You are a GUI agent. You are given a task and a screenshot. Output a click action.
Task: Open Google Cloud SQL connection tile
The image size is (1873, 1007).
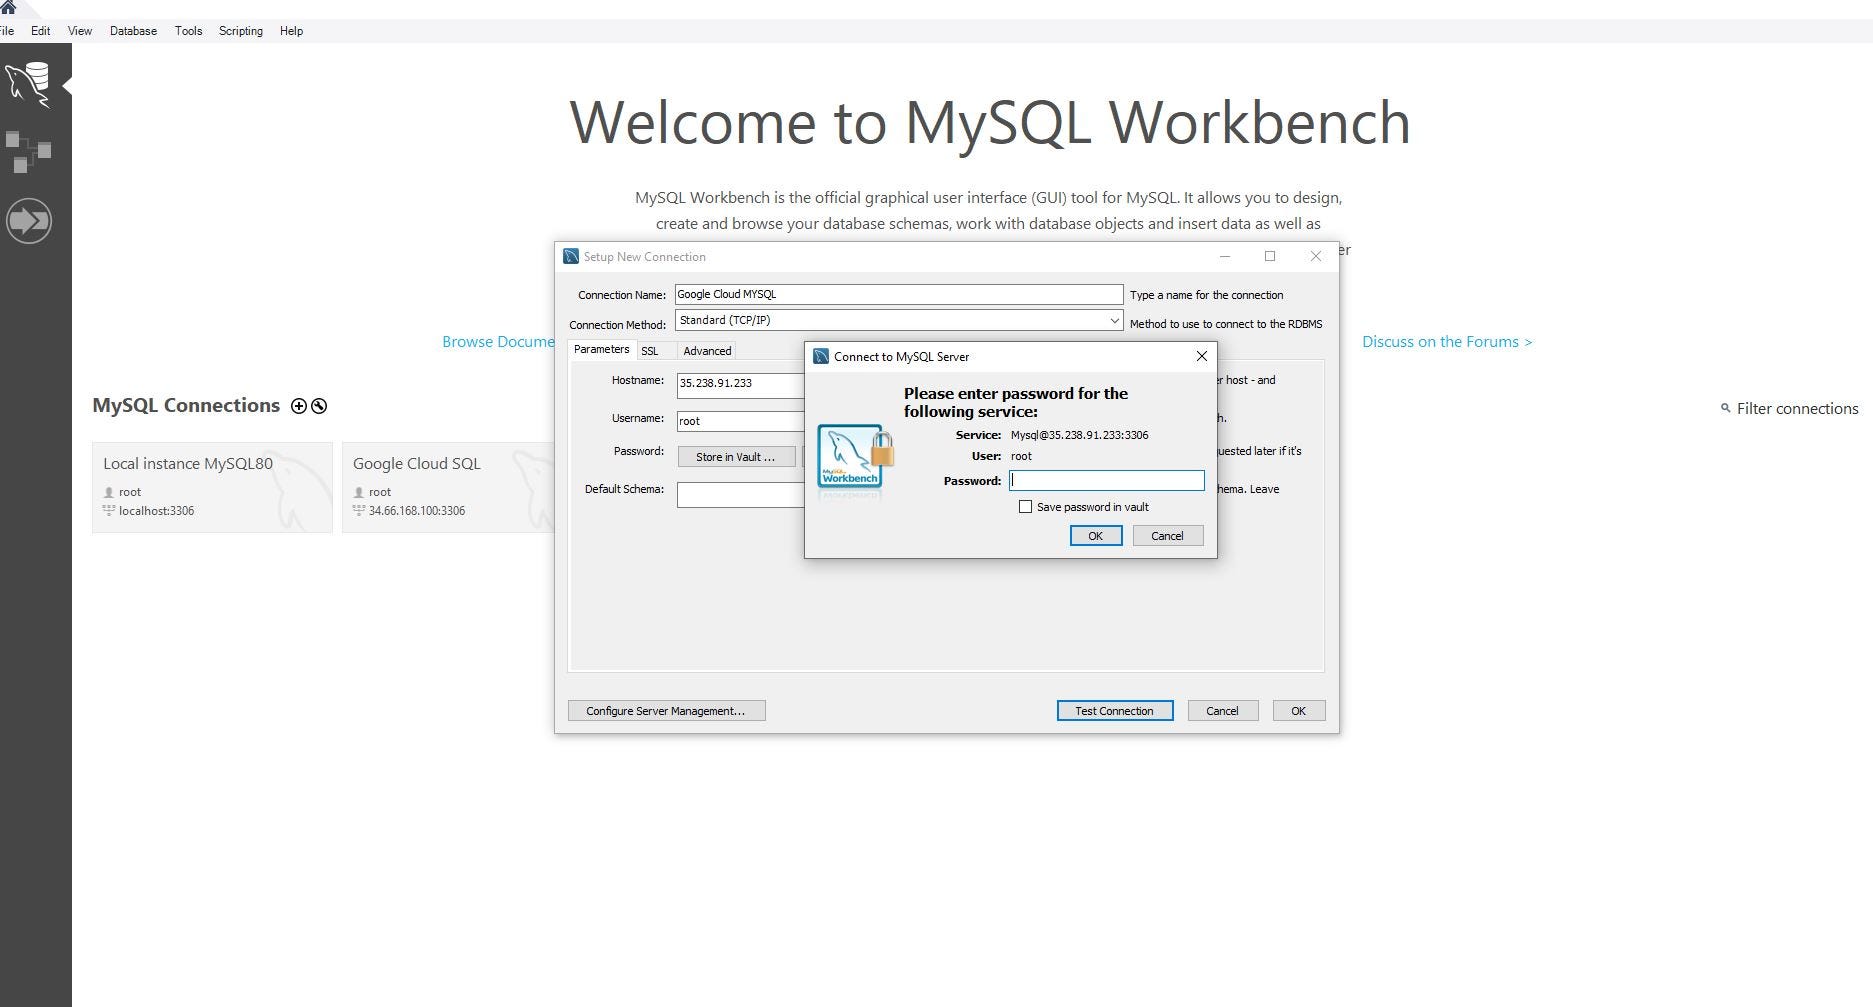(x=448, y=487)
